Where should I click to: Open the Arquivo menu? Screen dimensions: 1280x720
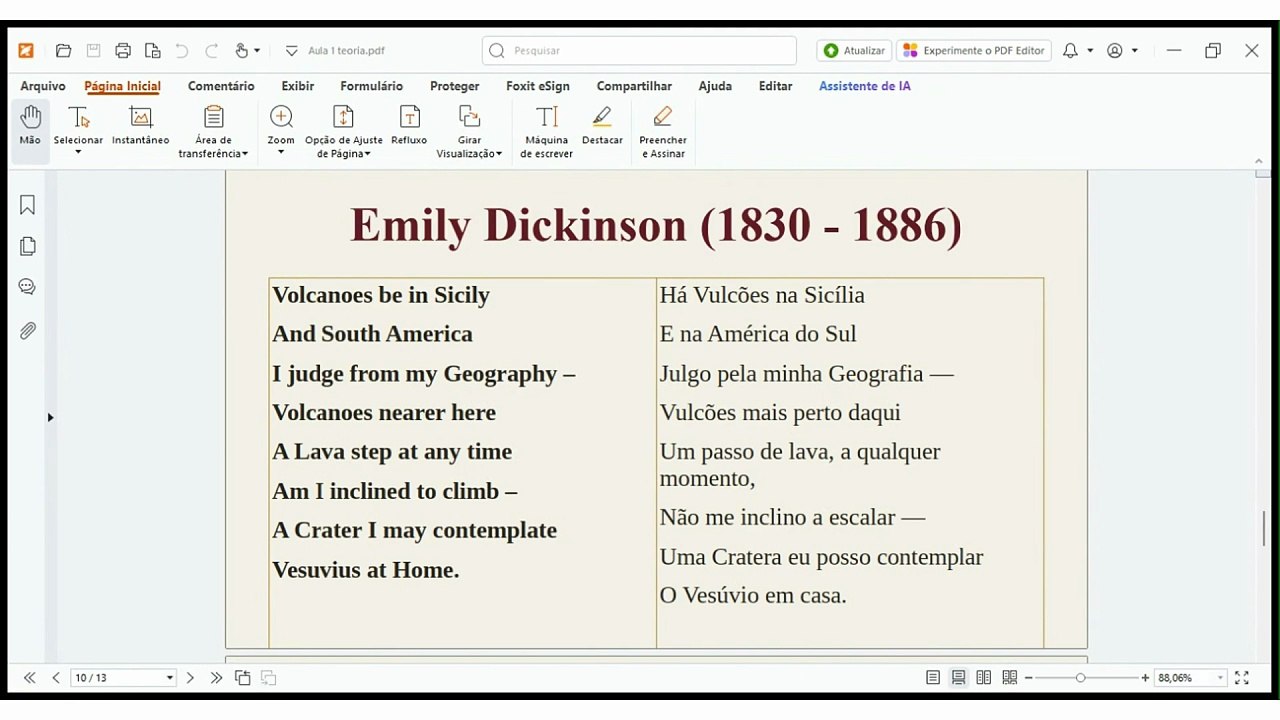tap(43, 86)
